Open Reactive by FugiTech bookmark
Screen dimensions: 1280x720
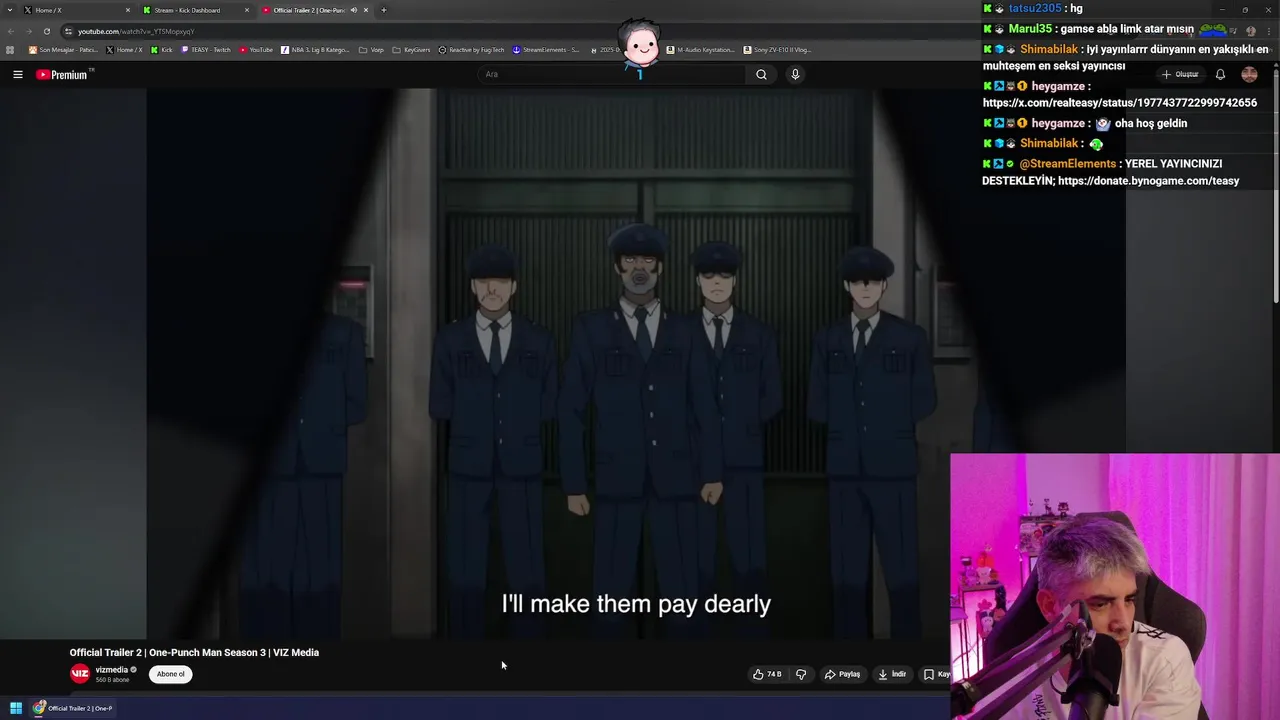pos(471,49)
